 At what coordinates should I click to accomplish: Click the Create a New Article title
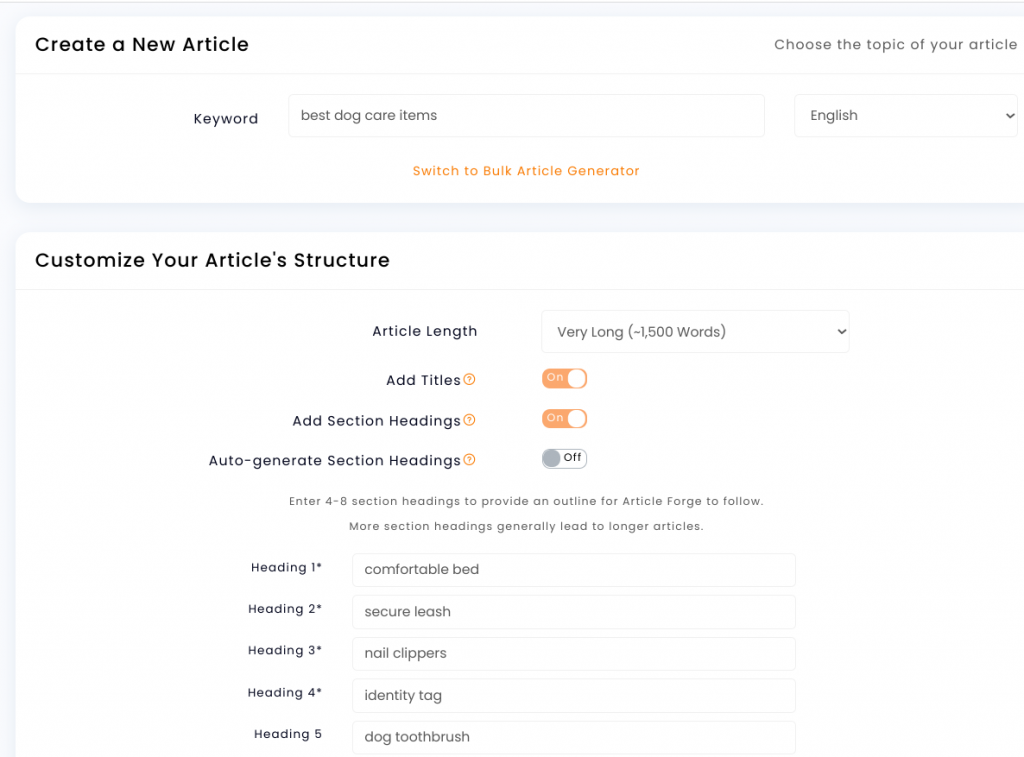pyautogui.click(x=142, y=44)
